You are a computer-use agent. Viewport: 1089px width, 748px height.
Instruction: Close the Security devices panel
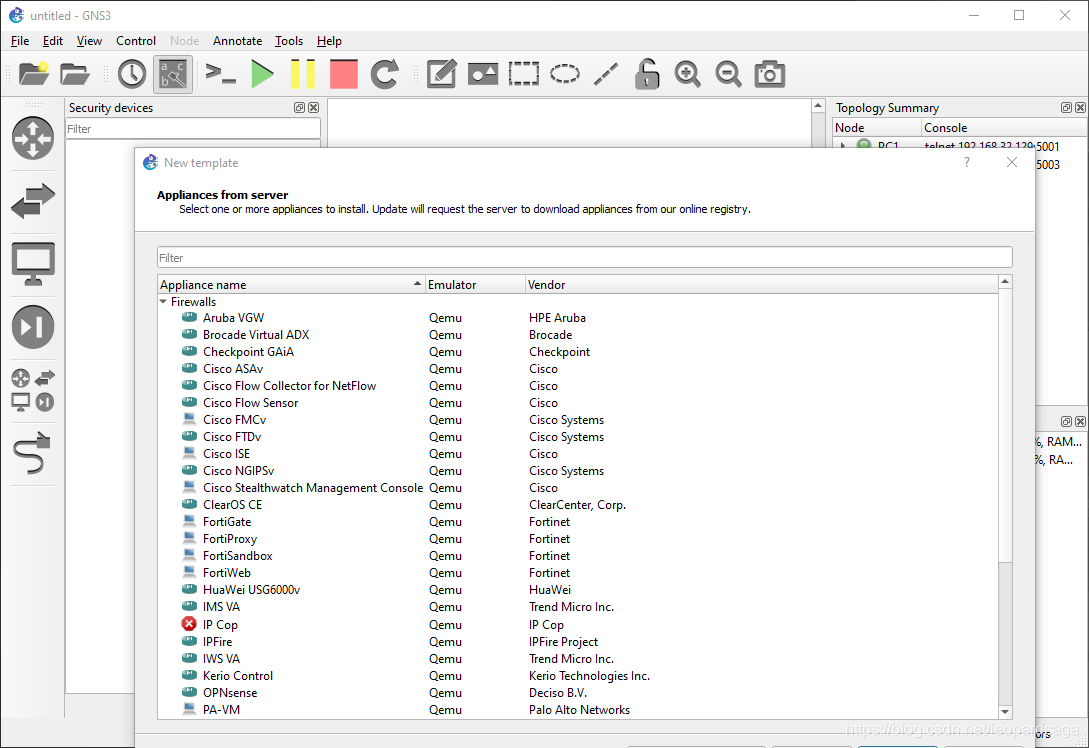(314, 108)
